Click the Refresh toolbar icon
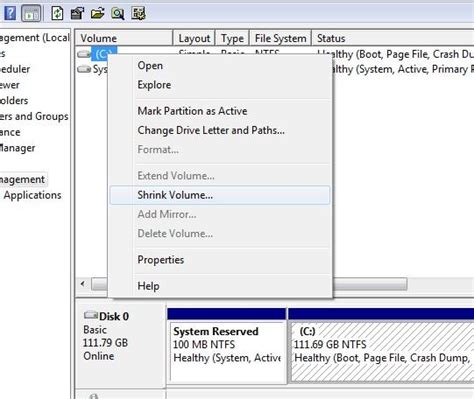The width and height of the screenshot is (474, 399). point(57,14)
